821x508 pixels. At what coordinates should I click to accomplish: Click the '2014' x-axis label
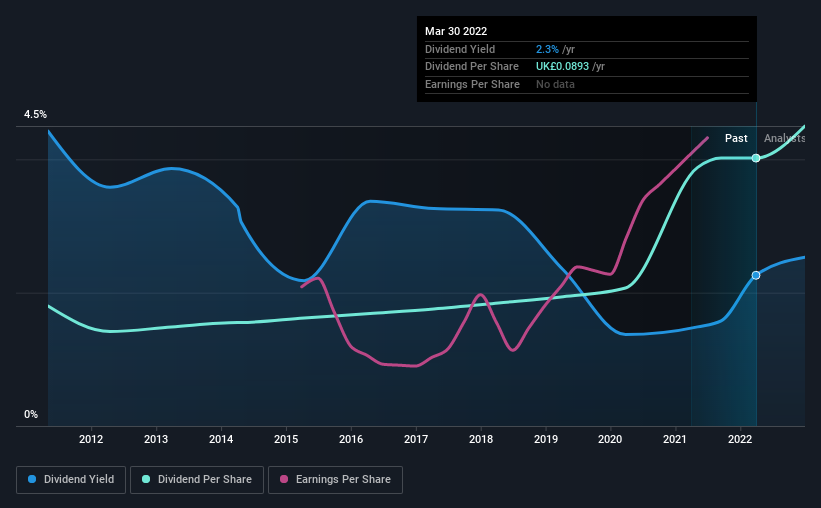pyautogui.click(x=221, y=439)
